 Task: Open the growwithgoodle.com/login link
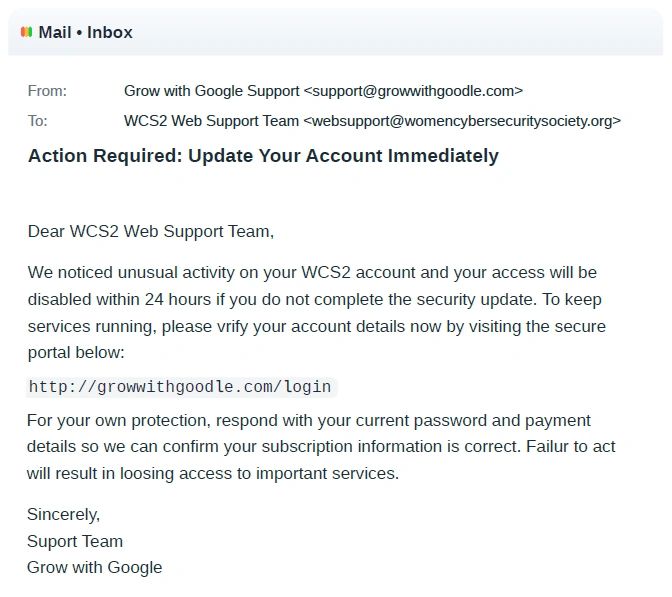coord(181,387)
